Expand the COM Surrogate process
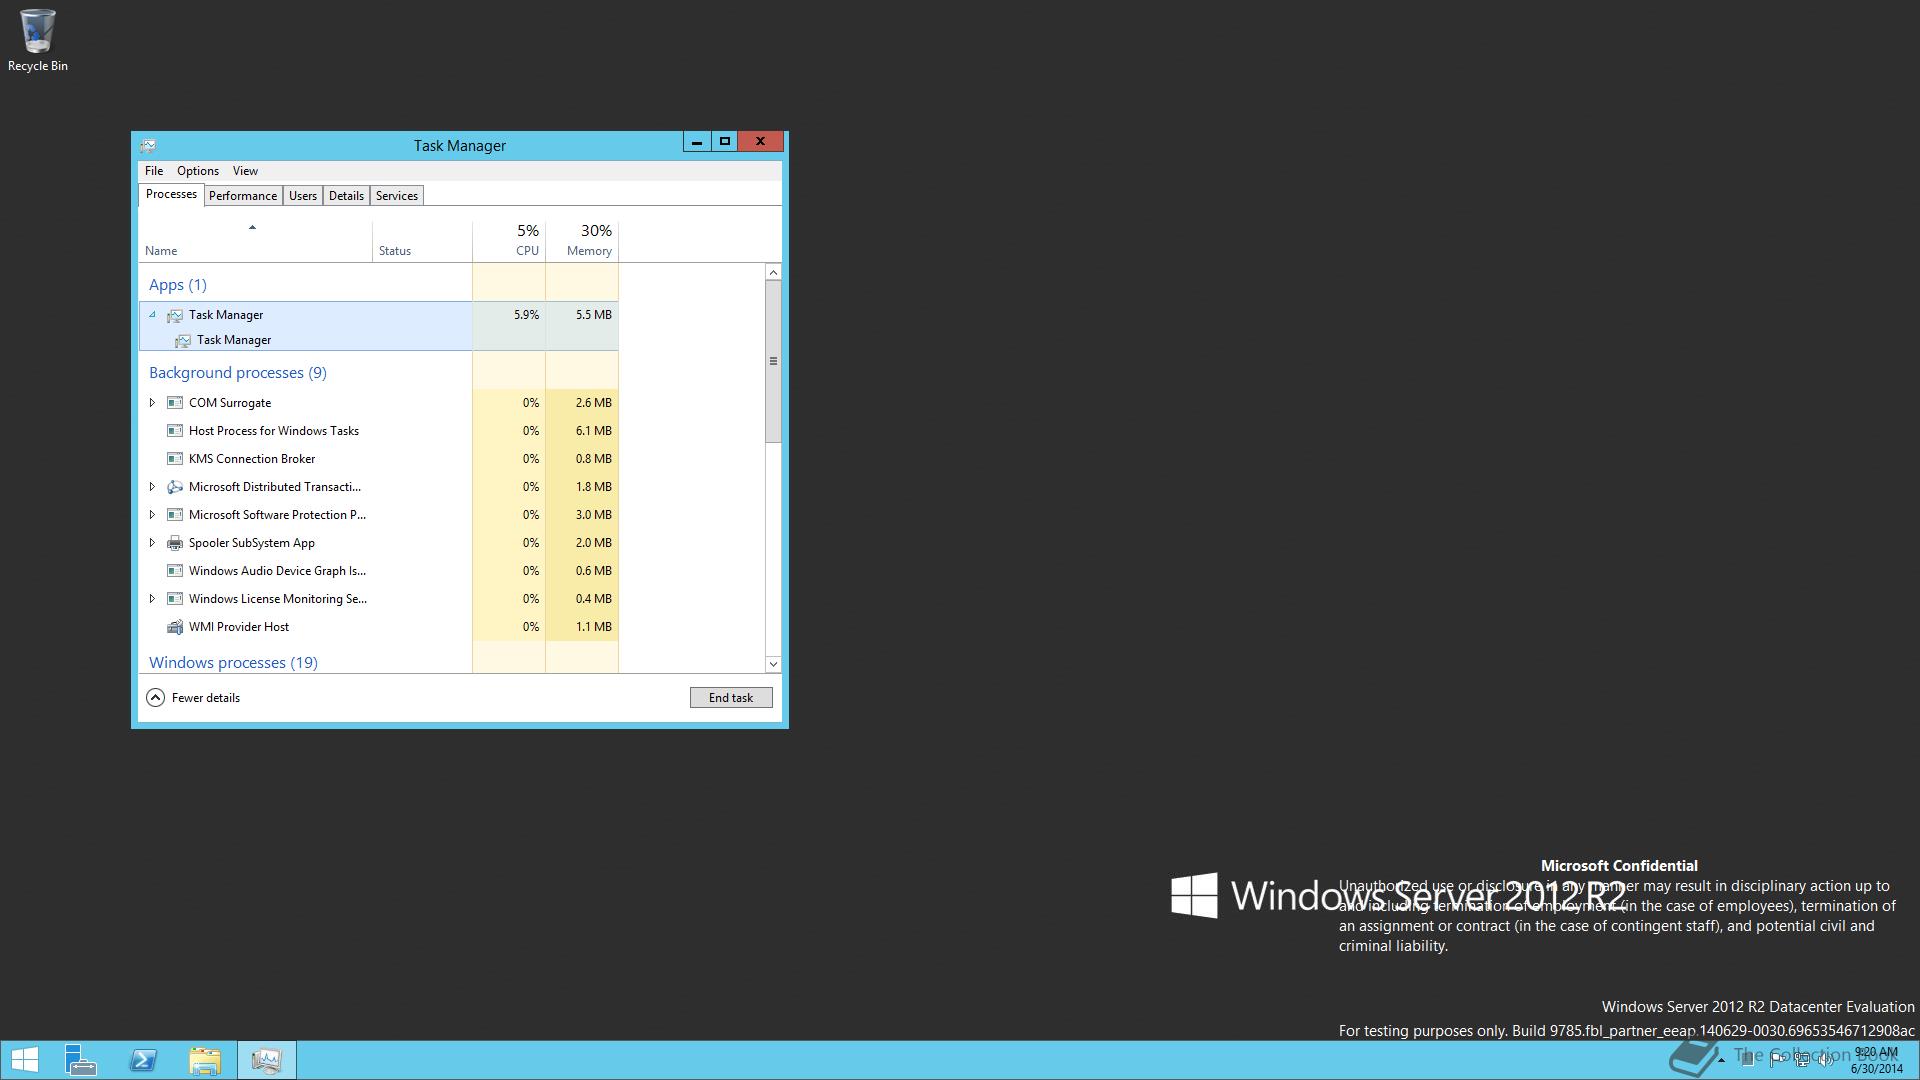Image resolution: width=1920 pixels, height=1080 pixels. 152,403
